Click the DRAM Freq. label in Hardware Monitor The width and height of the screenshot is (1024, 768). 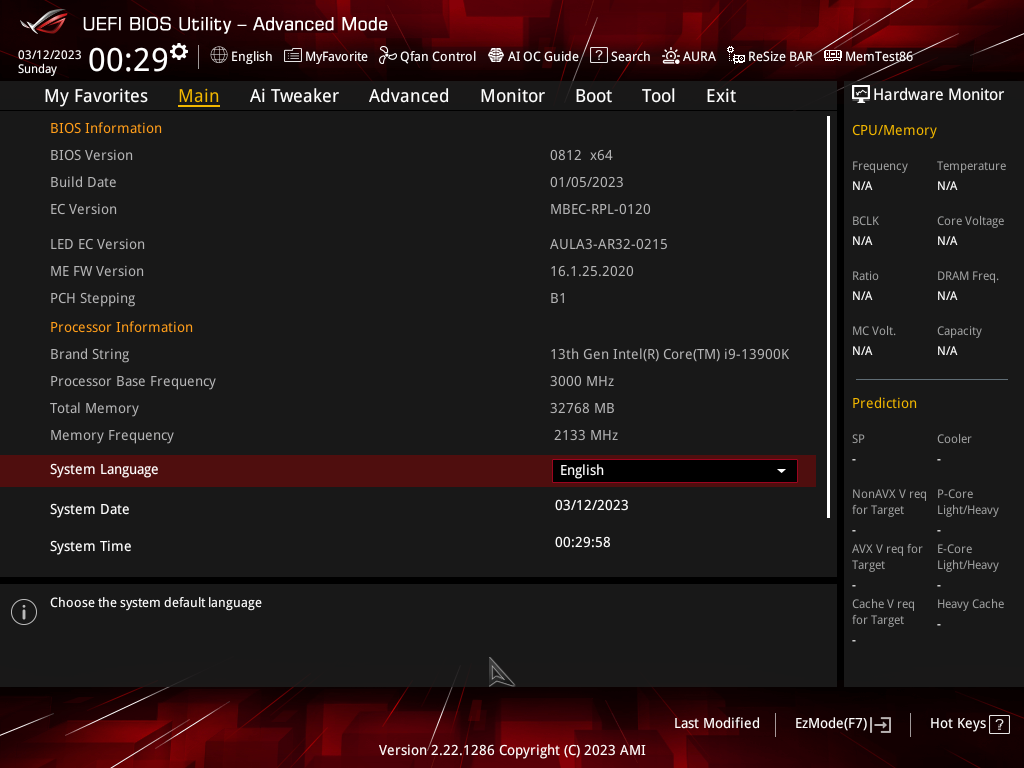tap(968, 276)
